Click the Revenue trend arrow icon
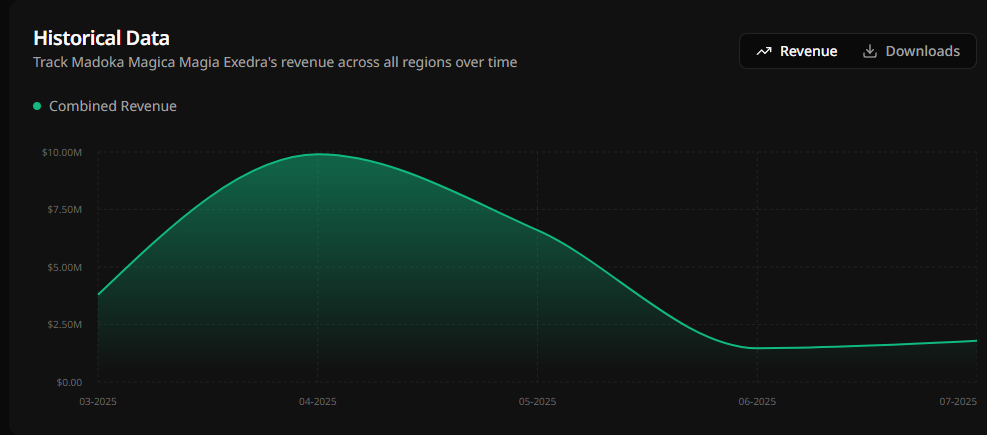 pyautogui.click(x=764, y=52)
